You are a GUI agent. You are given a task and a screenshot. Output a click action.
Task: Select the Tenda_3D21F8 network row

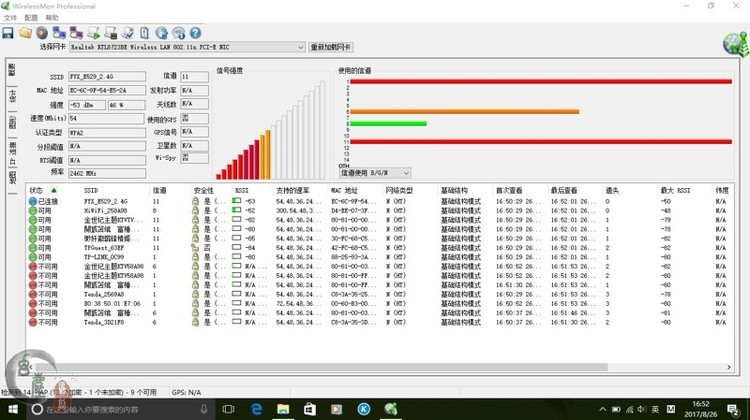[x=378, y=322]
